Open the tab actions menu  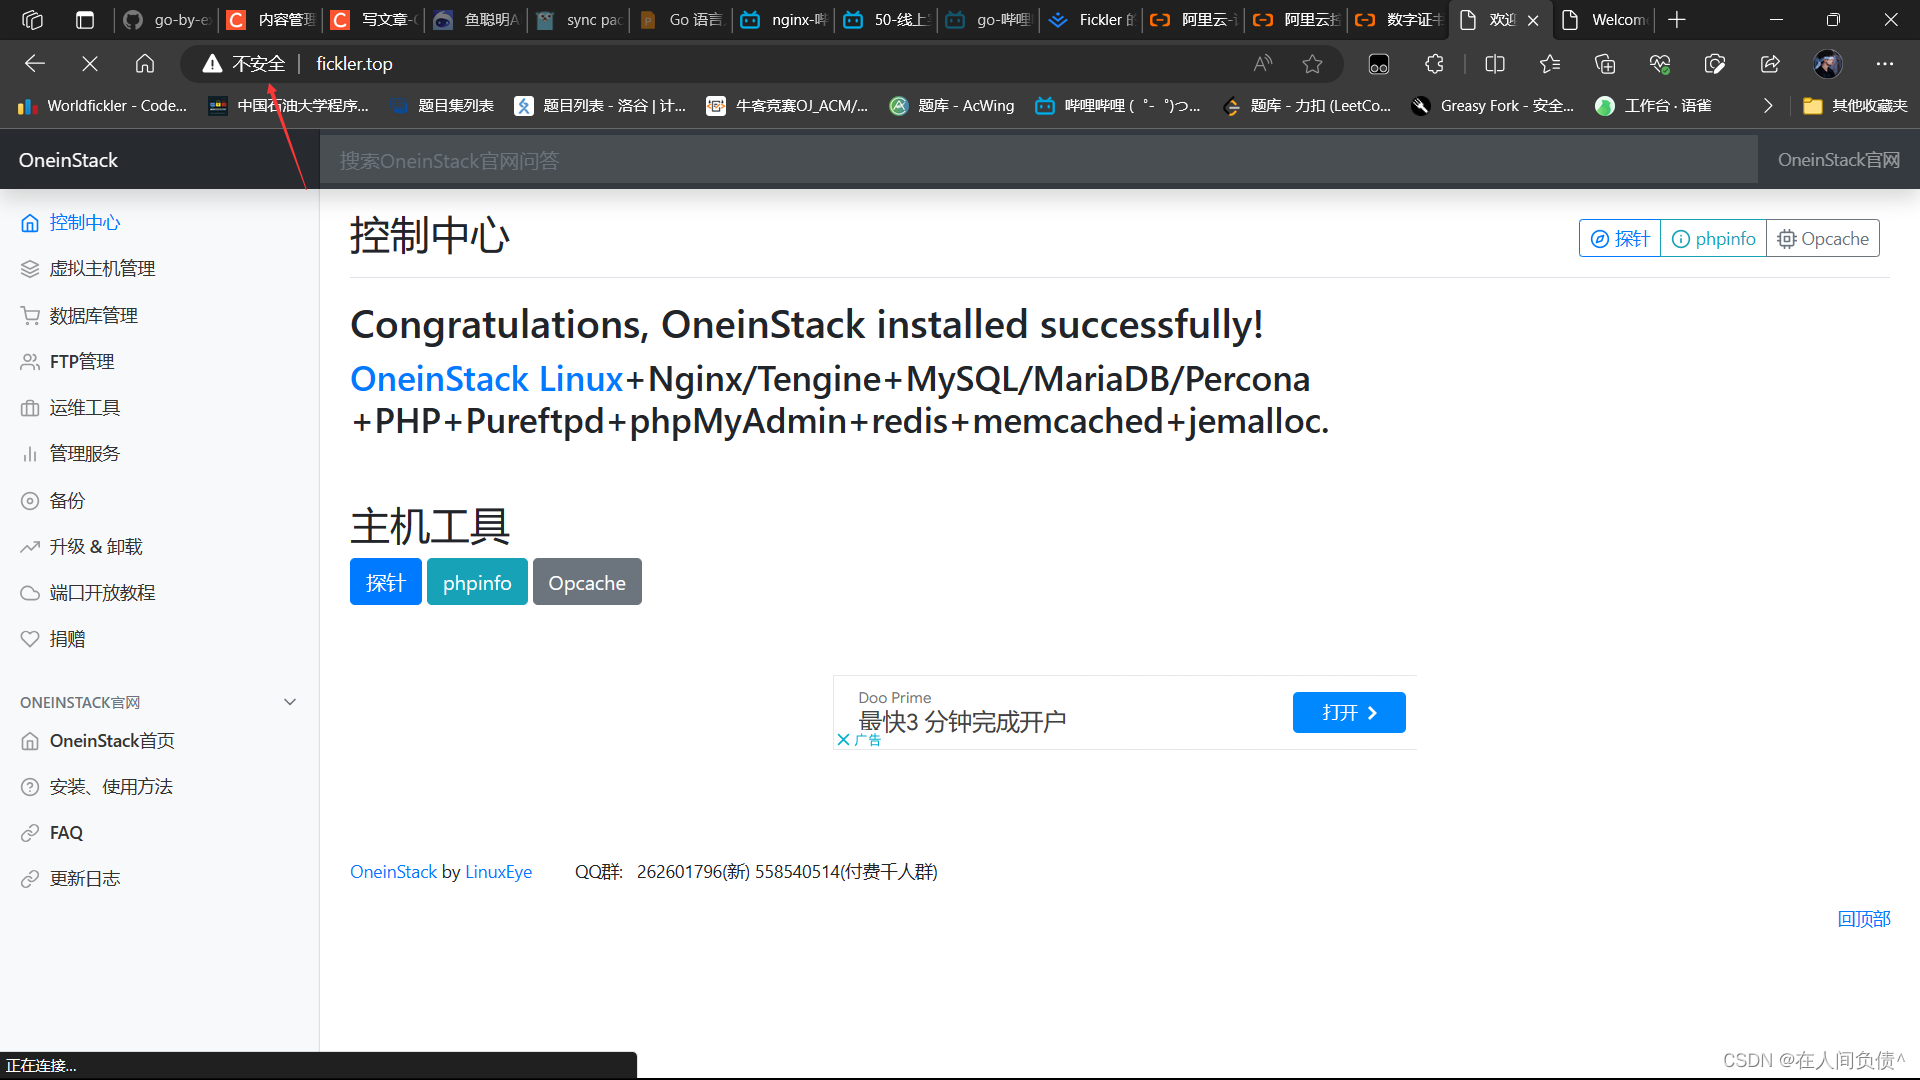coord(85,20)
